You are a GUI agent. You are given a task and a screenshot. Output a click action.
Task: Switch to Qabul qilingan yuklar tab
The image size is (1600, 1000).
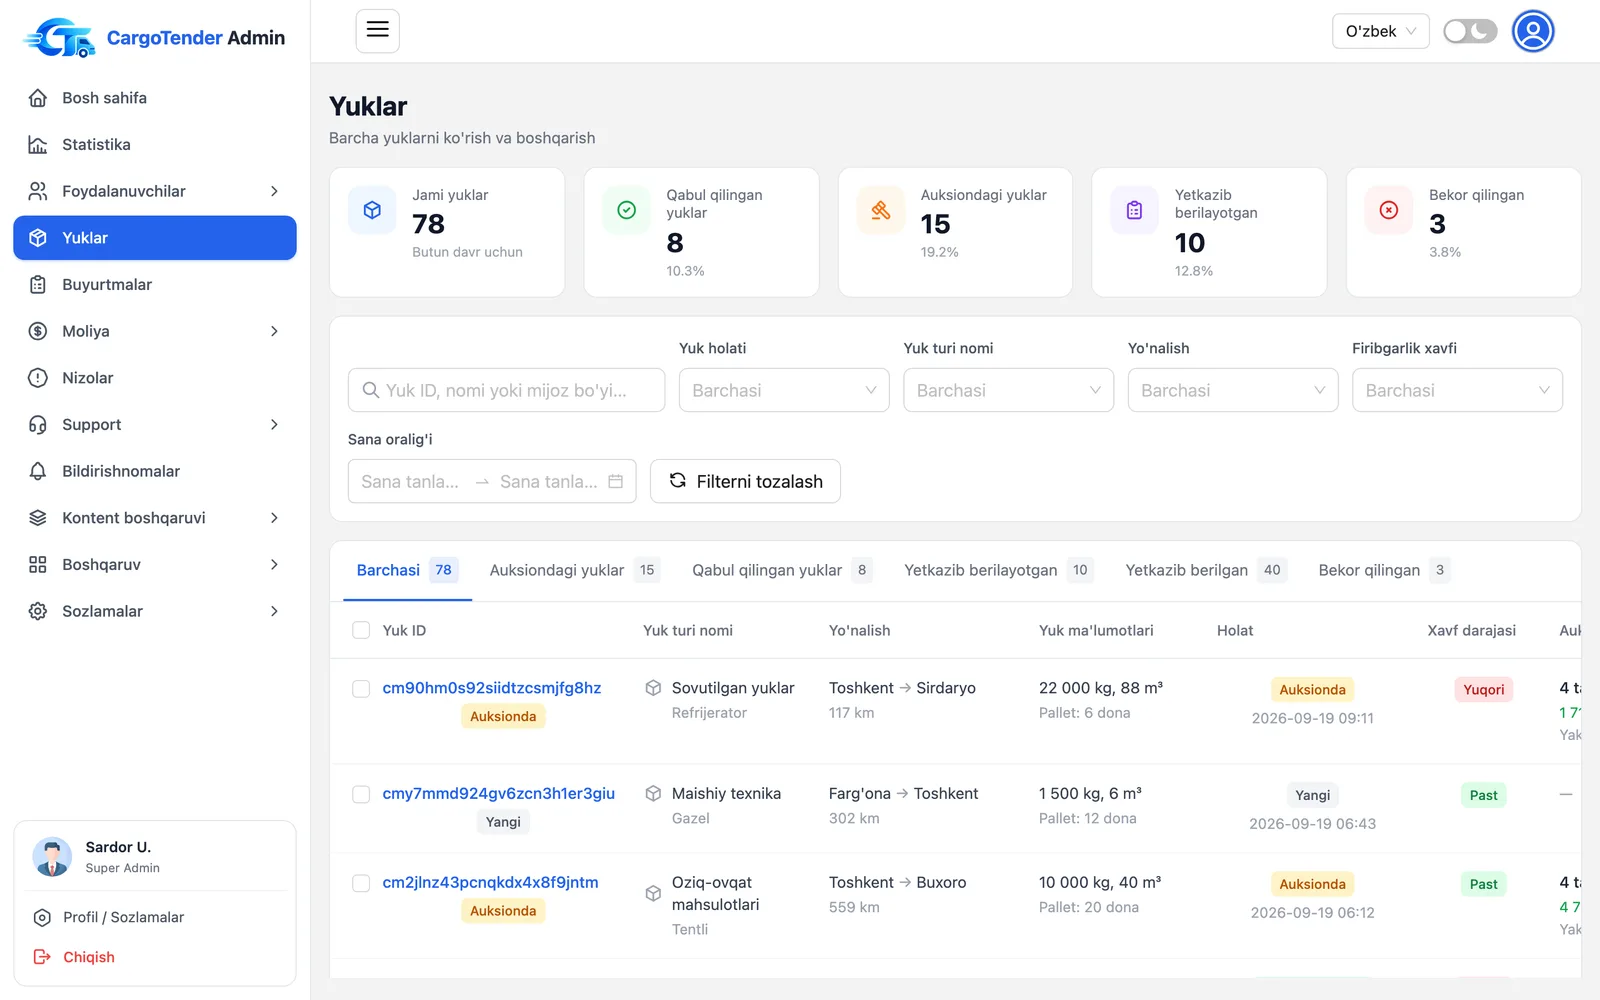783,570
